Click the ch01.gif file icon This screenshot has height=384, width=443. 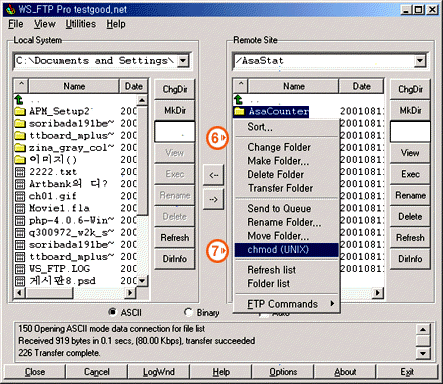pos(20,196)
